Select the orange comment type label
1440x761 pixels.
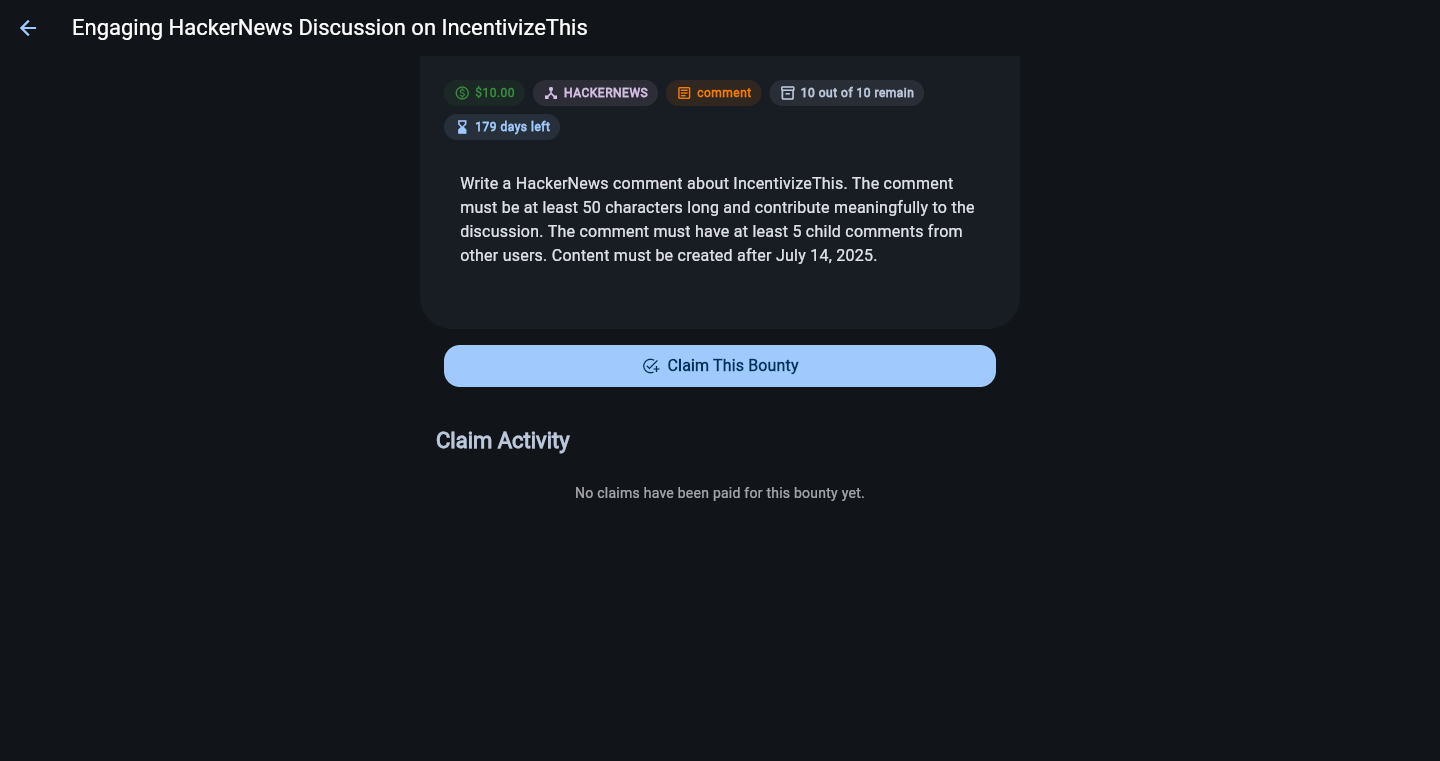(724, 93)
